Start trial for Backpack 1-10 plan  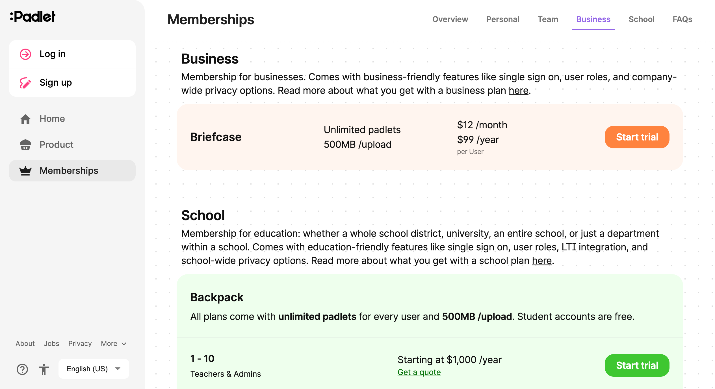[637, 365]
